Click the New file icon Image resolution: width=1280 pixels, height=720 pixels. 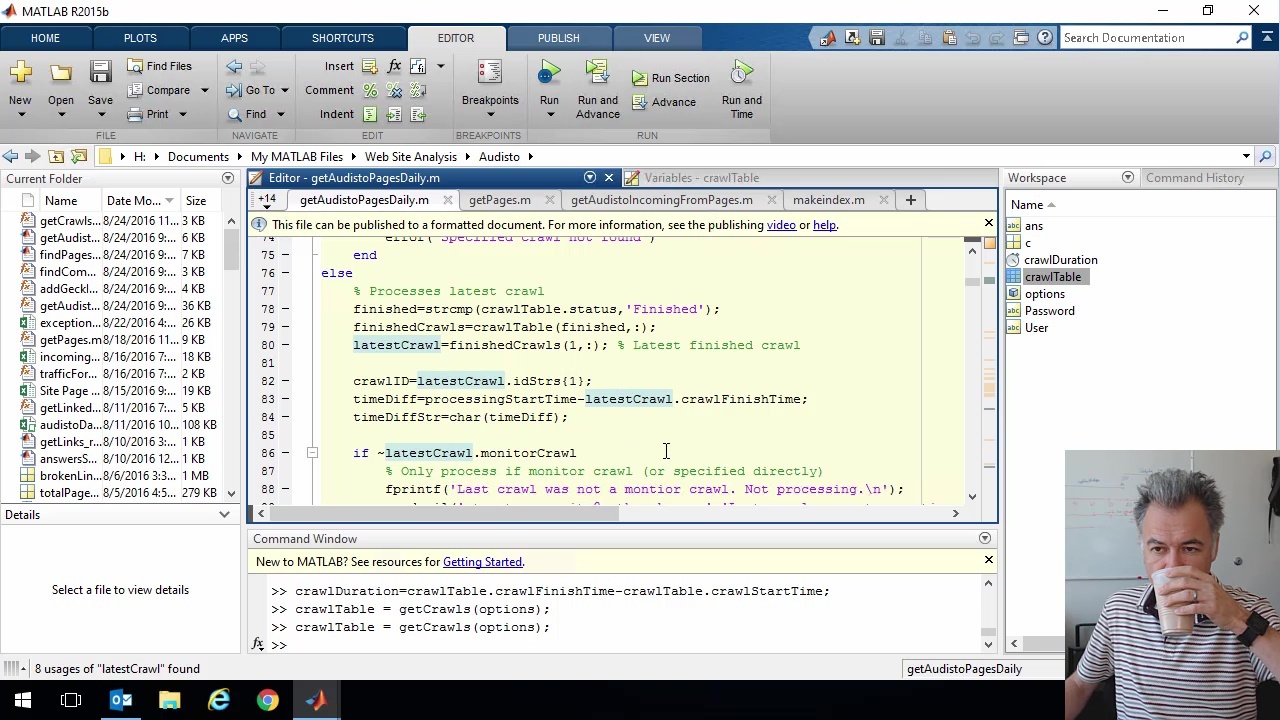20,73
